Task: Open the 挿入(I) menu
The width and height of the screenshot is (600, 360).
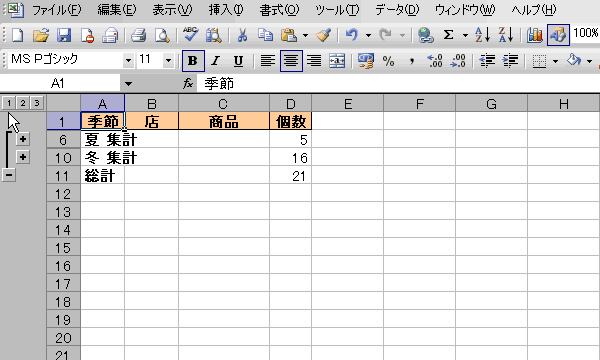Action: [x=226, y=10]
